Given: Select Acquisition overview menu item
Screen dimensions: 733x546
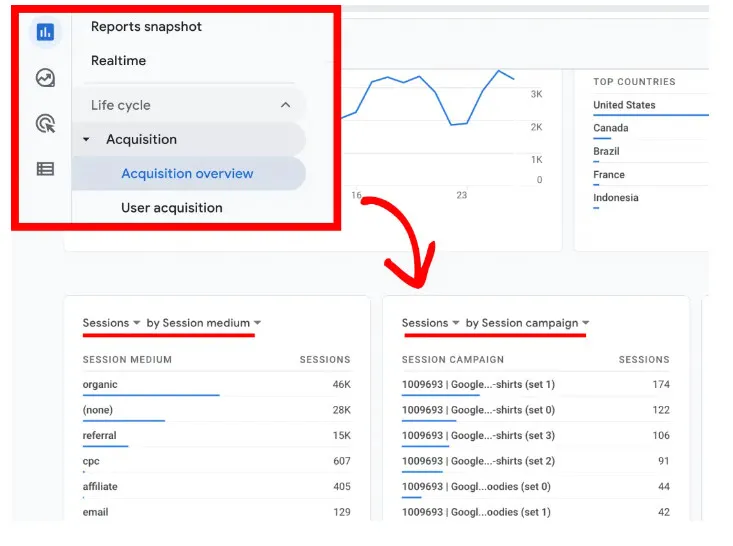Looking at the screenshot, I should pos(187,174).
